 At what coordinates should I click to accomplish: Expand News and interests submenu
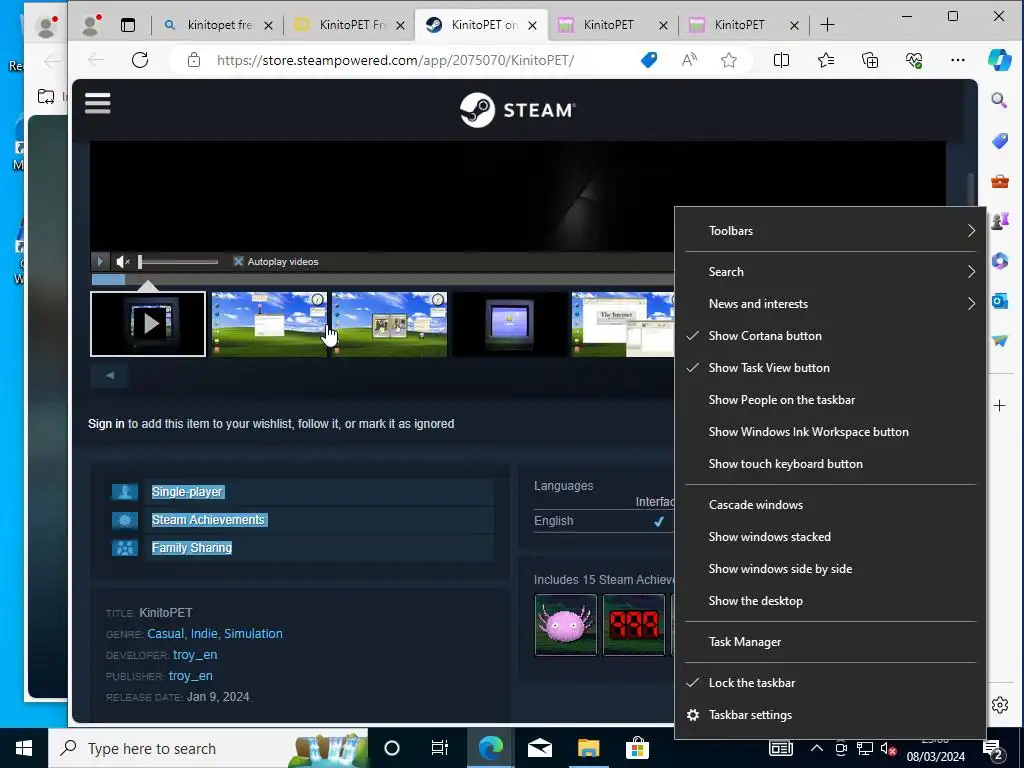coord(830,304)
